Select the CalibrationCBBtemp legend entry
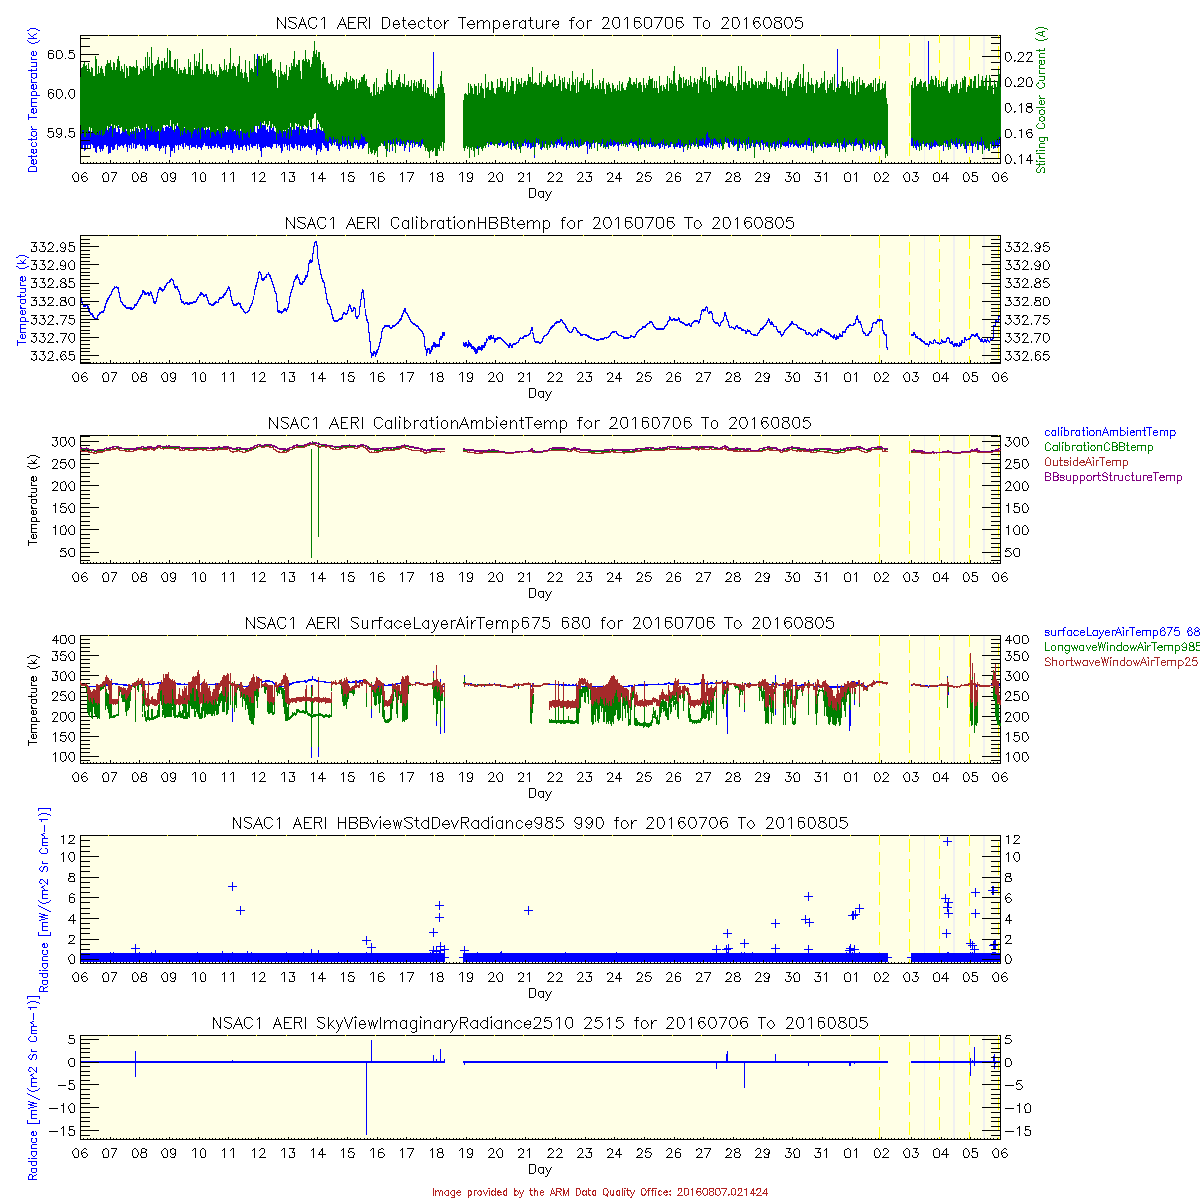 click(1098, 448)
